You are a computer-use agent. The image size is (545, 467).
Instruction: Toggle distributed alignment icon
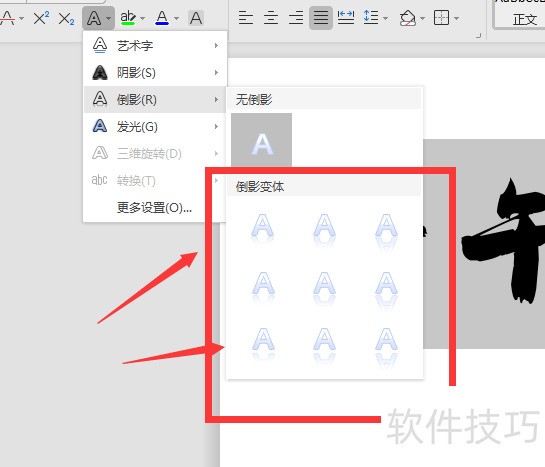(346, 17)
